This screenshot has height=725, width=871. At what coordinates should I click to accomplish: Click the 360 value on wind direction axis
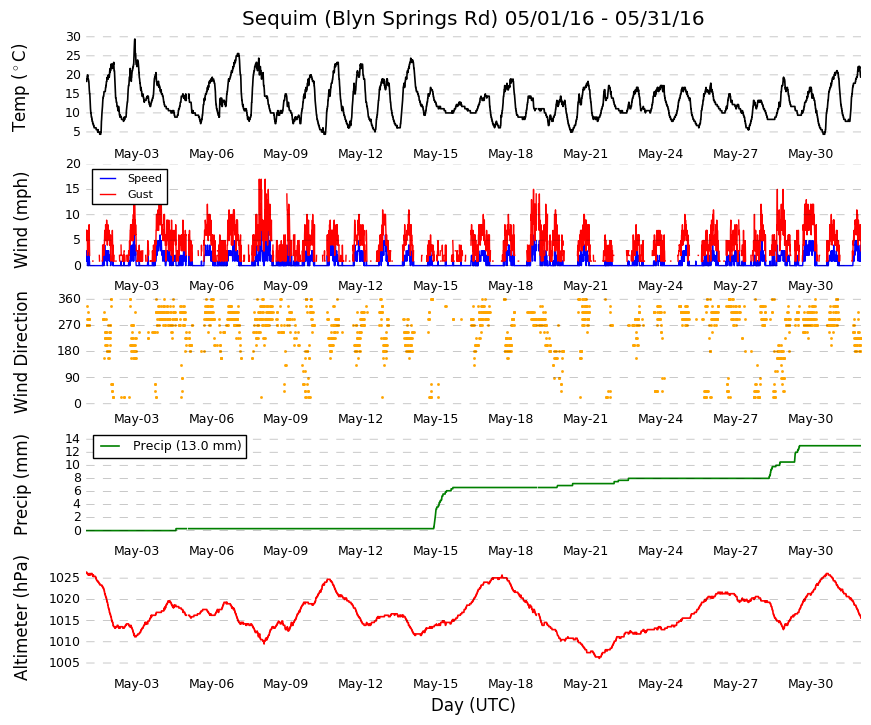[x=70, y=299]
